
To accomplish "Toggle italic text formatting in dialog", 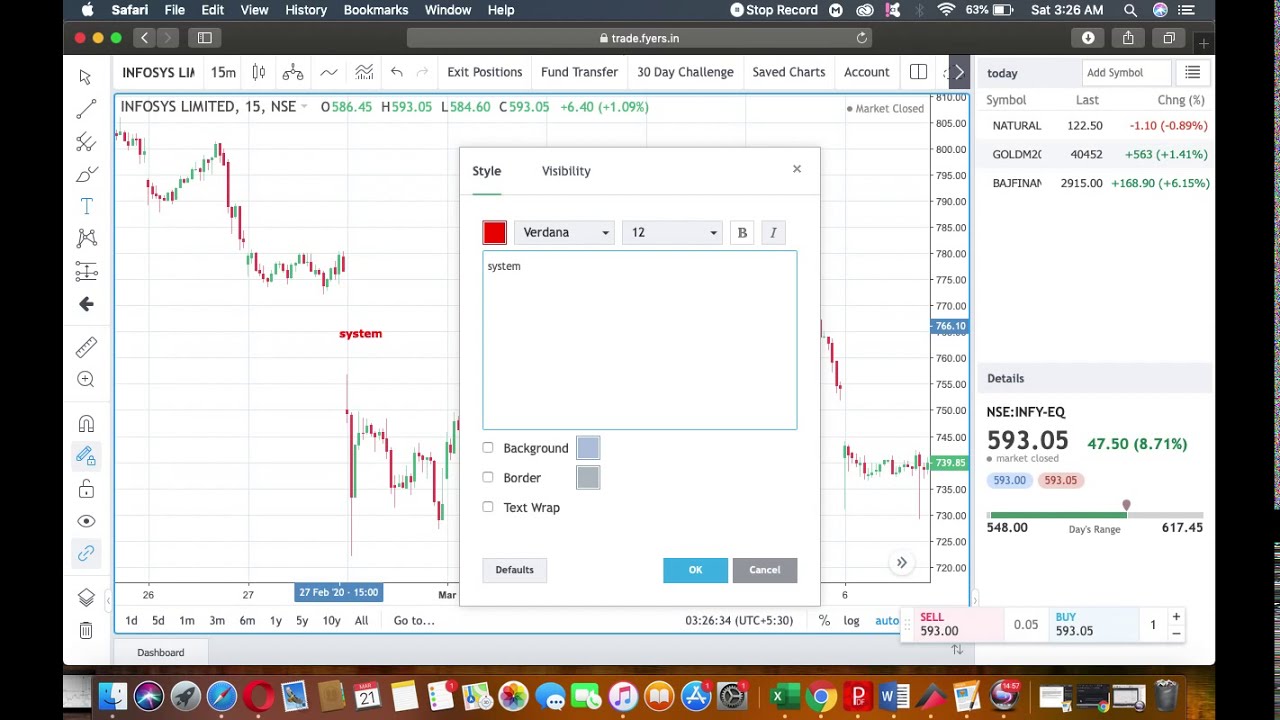I will pyautogui.click(x=773, y=233).
